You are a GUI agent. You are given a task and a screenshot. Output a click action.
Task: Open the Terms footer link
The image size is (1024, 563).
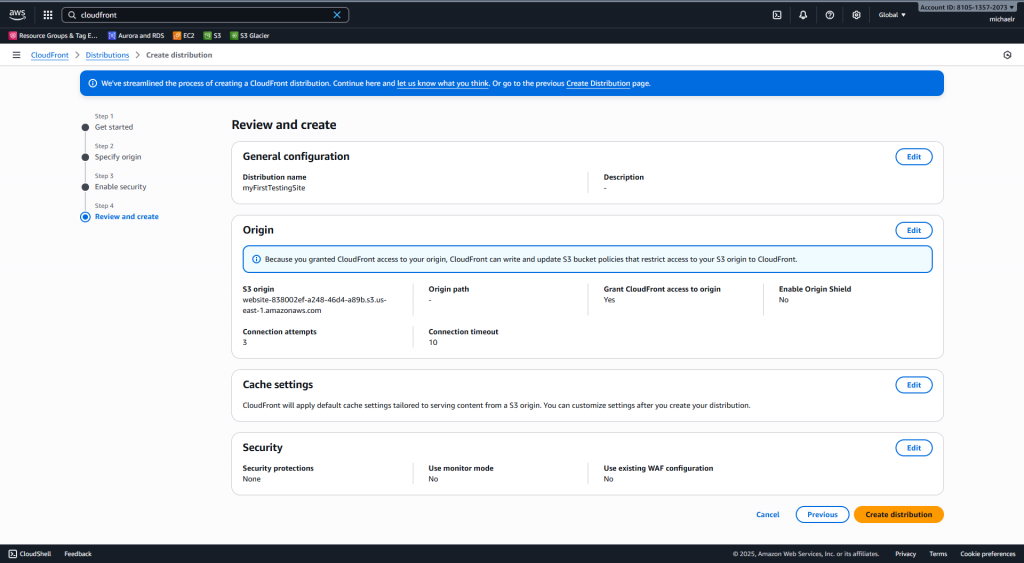[x=938, y=553]
